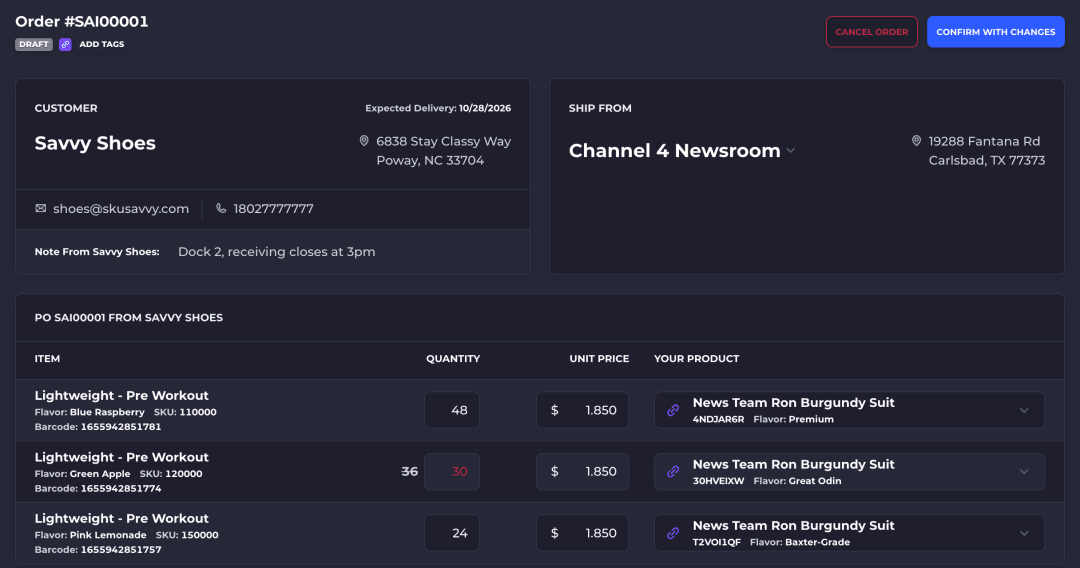
Task: Click the dollar sign in the Pink Lemonade price field
Action: [554, 533]
